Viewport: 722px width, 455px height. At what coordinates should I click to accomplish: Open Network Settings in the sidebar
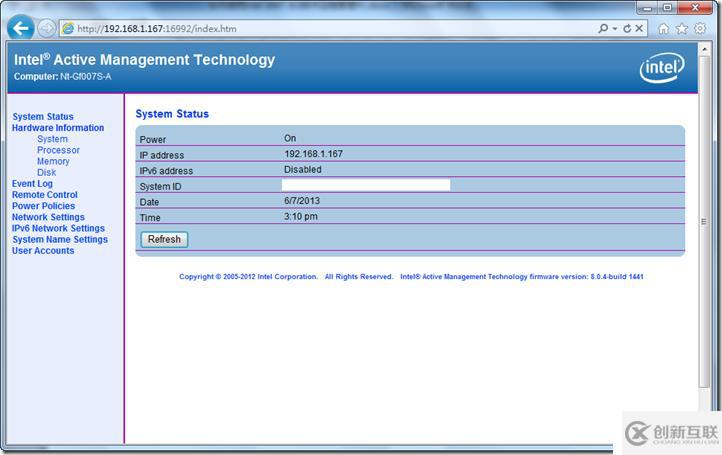48,217
